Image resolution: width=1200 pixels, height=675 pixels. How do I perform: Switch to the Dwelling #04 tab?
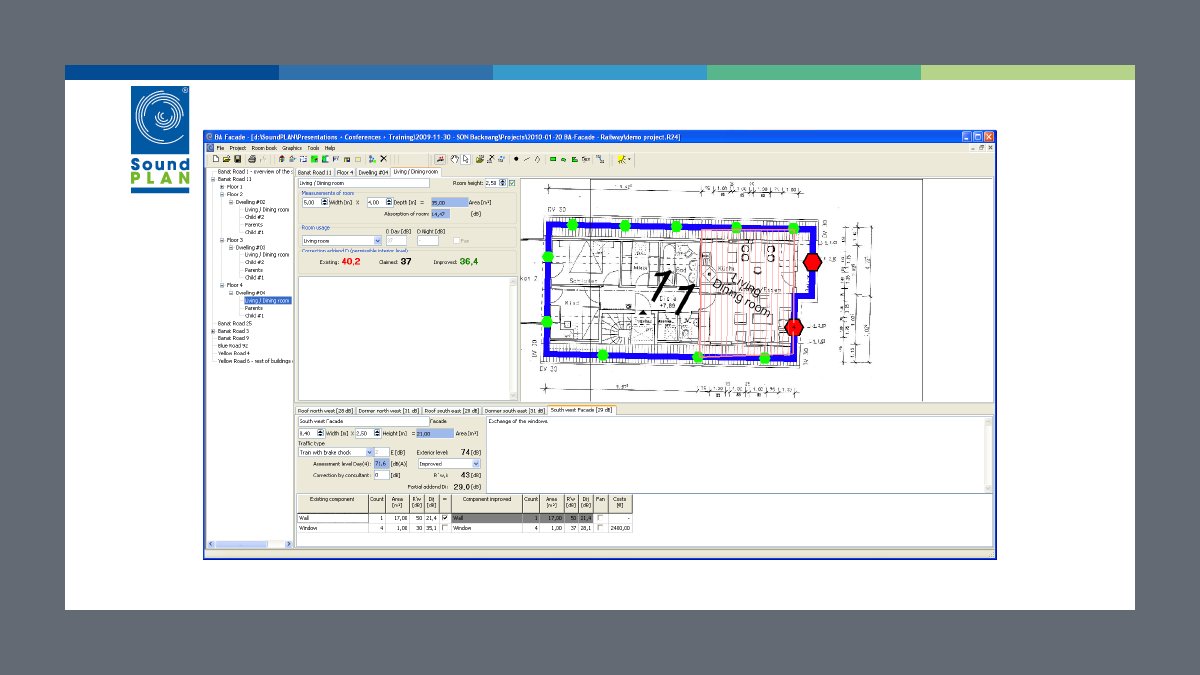point(373,172)
